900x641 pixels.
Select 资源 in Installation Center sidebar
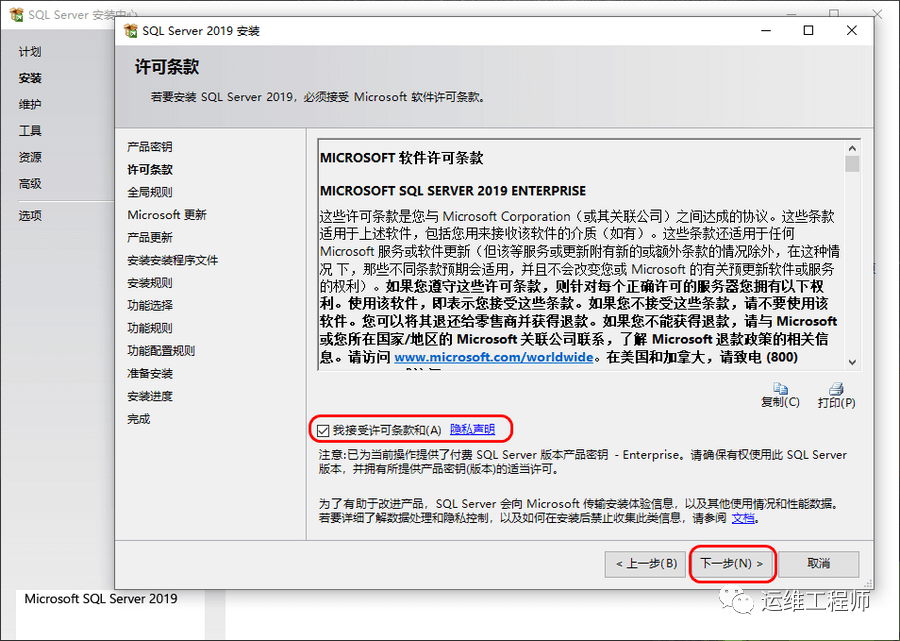click(x=30, y=157)
